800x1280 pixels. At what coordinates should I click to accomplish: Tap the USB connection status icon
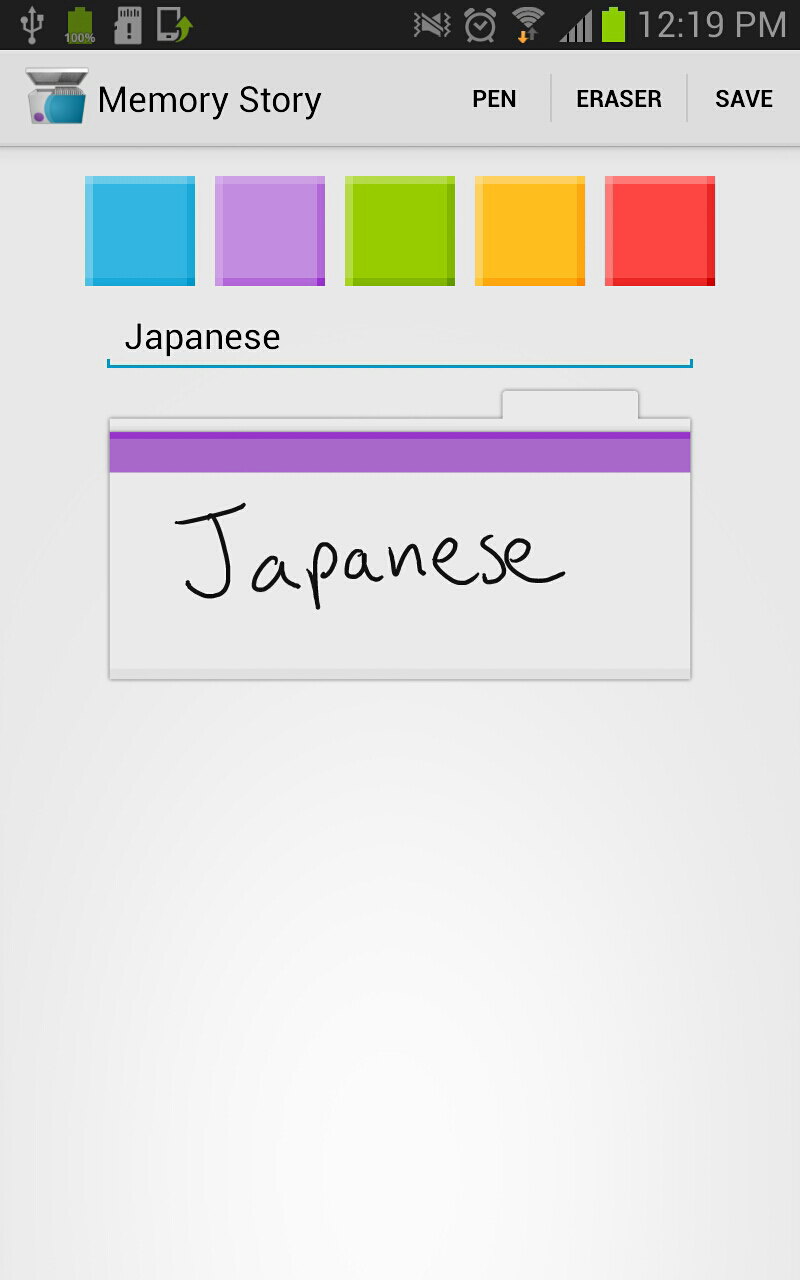pos(32,24)
